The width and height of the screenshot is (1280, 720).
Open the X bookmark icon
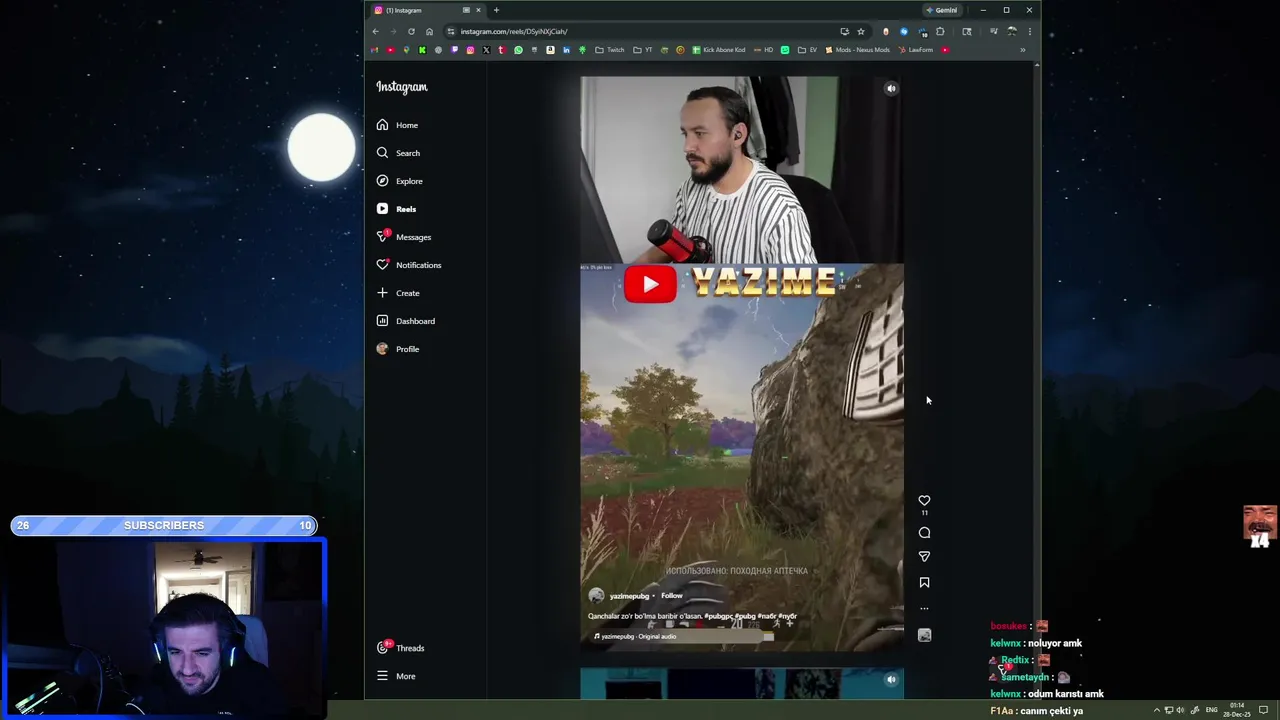tap(486, 50)
